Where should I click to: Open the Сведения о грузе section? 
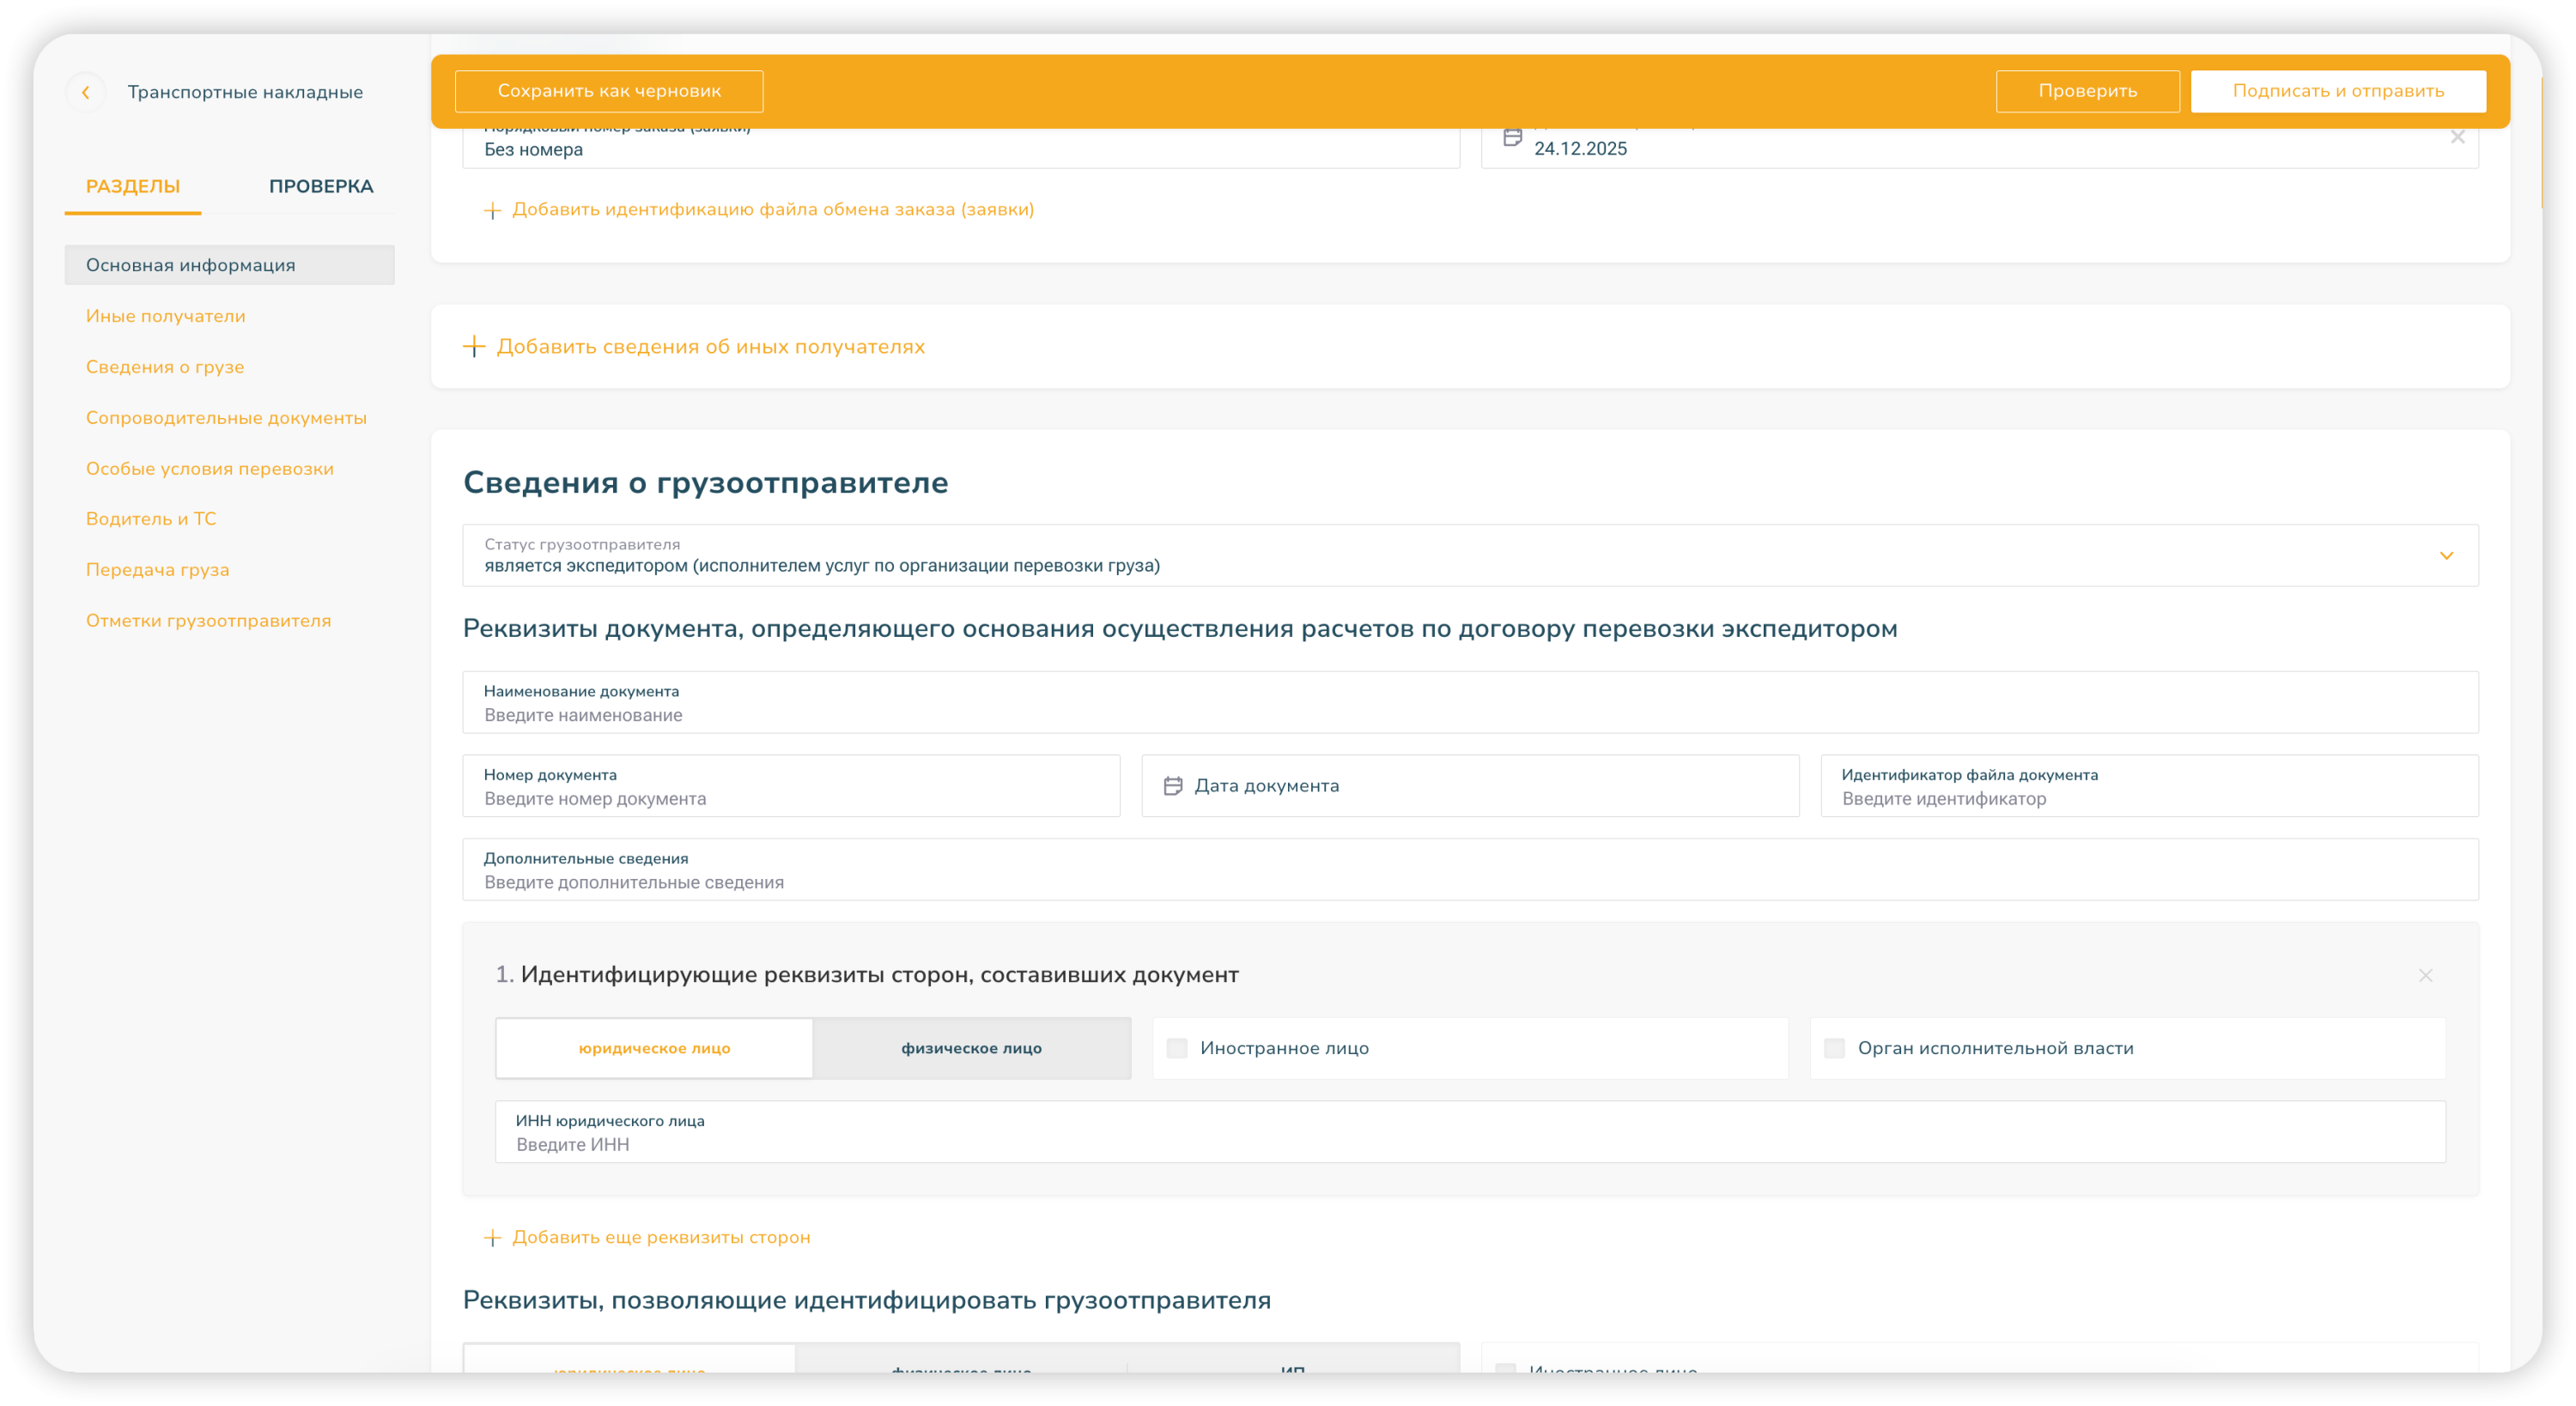(165, 367)
